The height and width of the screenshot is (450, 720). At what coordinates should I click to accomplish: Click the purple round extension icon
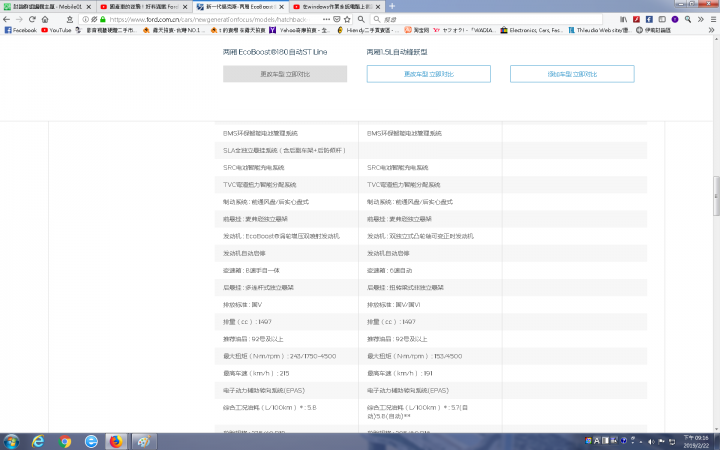click(675, 19)
